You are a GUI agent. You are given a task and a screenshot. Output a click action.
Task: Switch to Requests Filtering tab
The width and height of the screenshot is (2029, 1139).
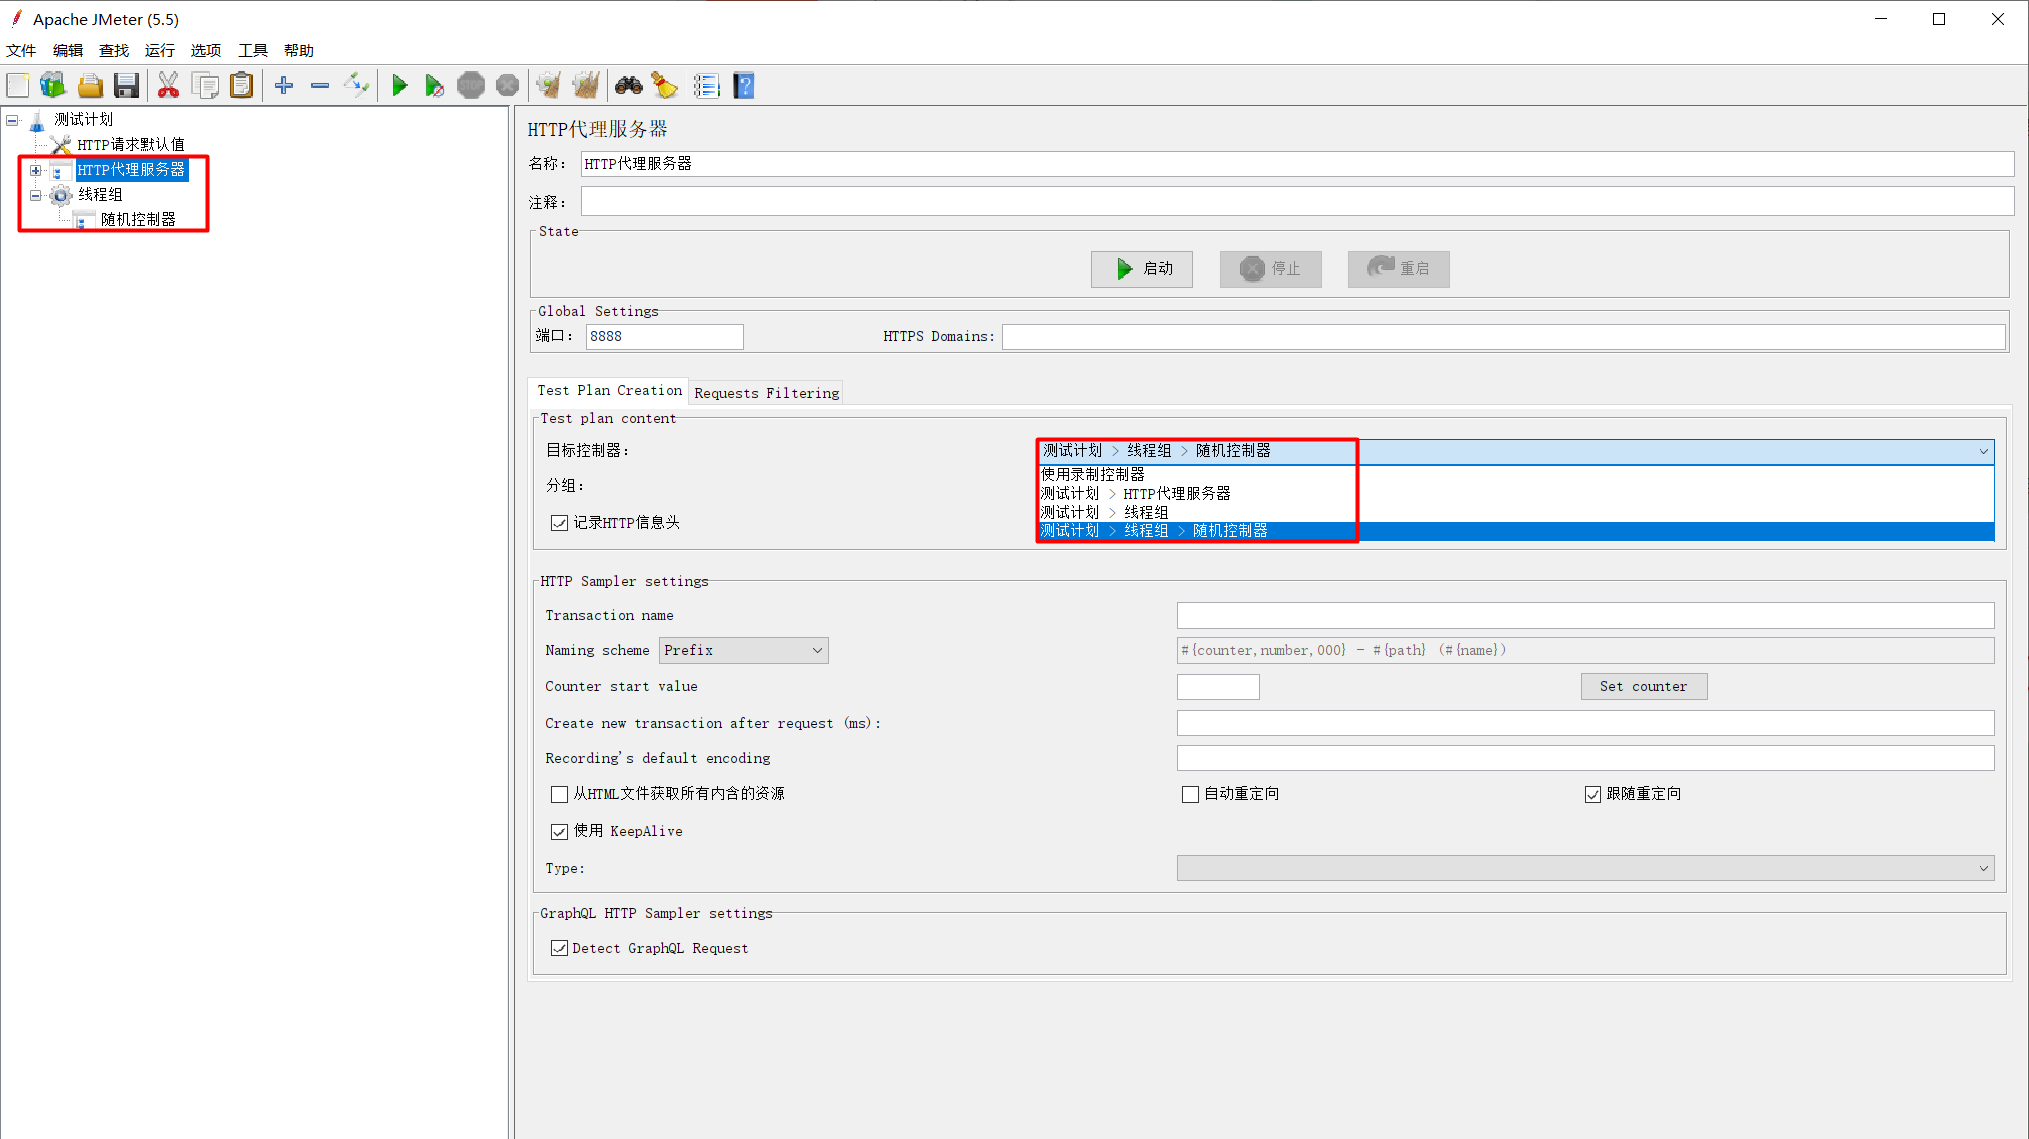(767, 393)
